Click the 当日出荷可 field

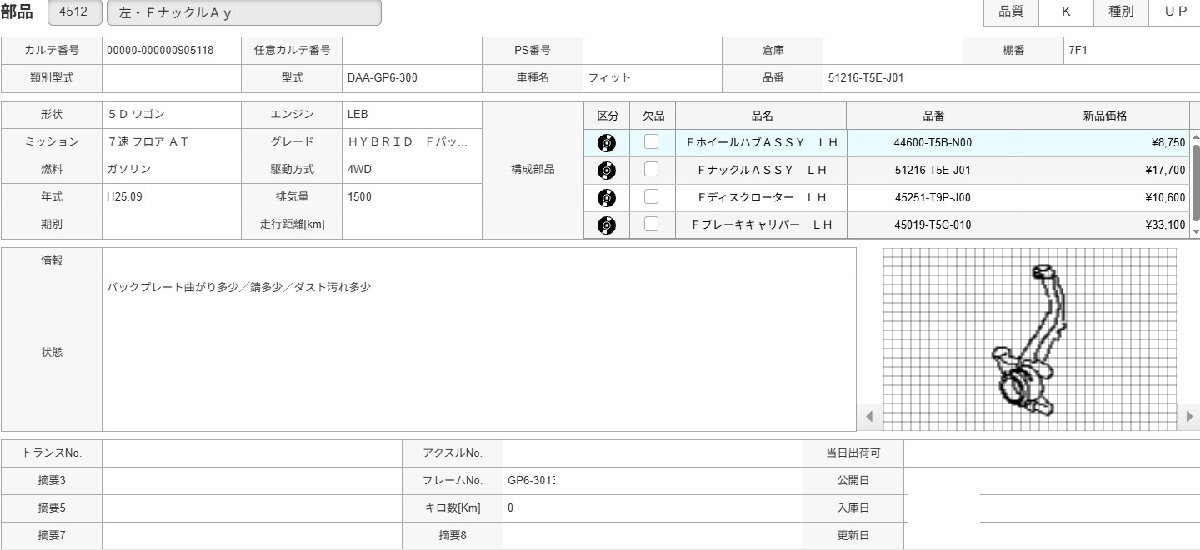pos(1051,453)
